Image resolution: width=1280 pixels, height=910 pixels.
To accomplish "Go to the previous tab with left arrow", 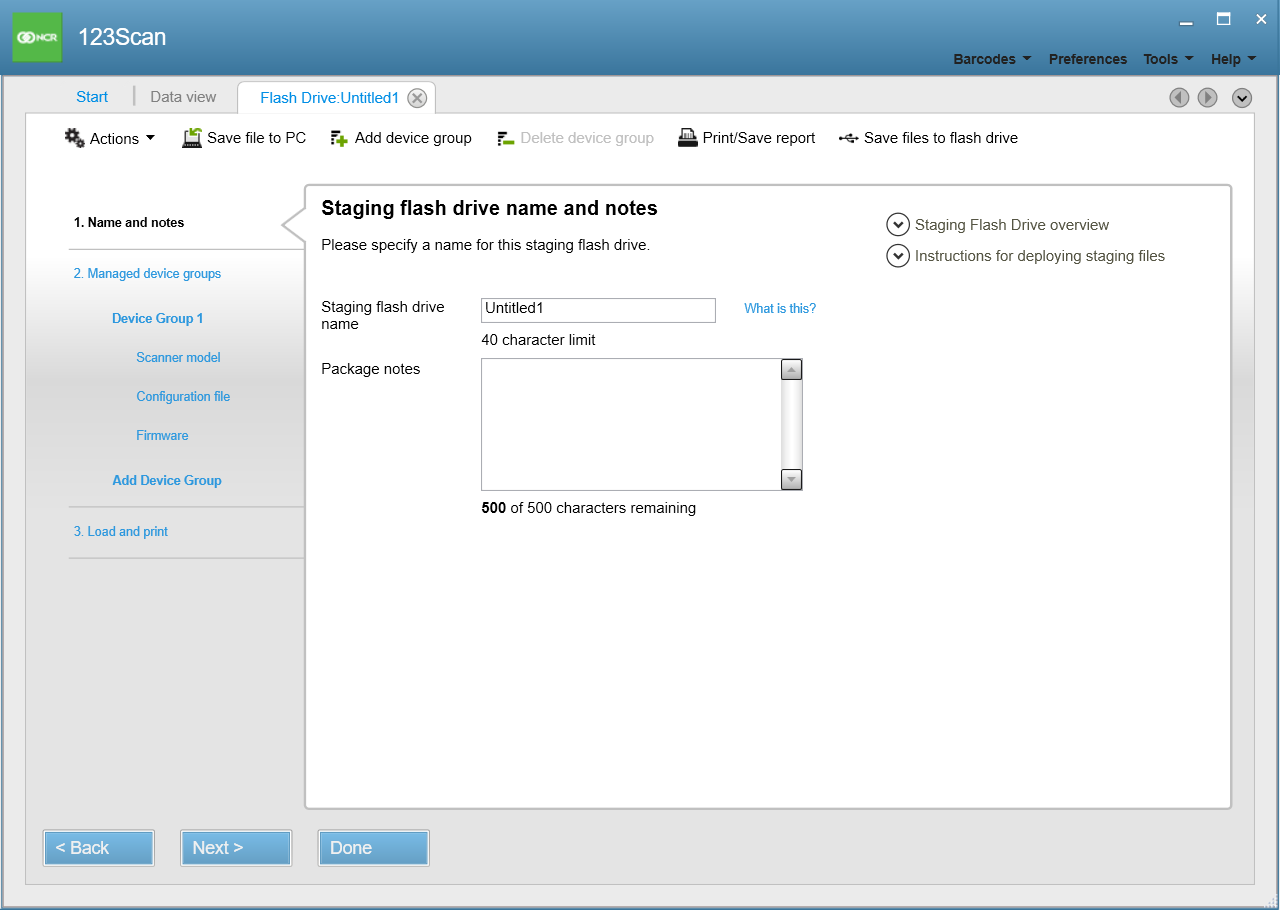I will [1179, 97].
